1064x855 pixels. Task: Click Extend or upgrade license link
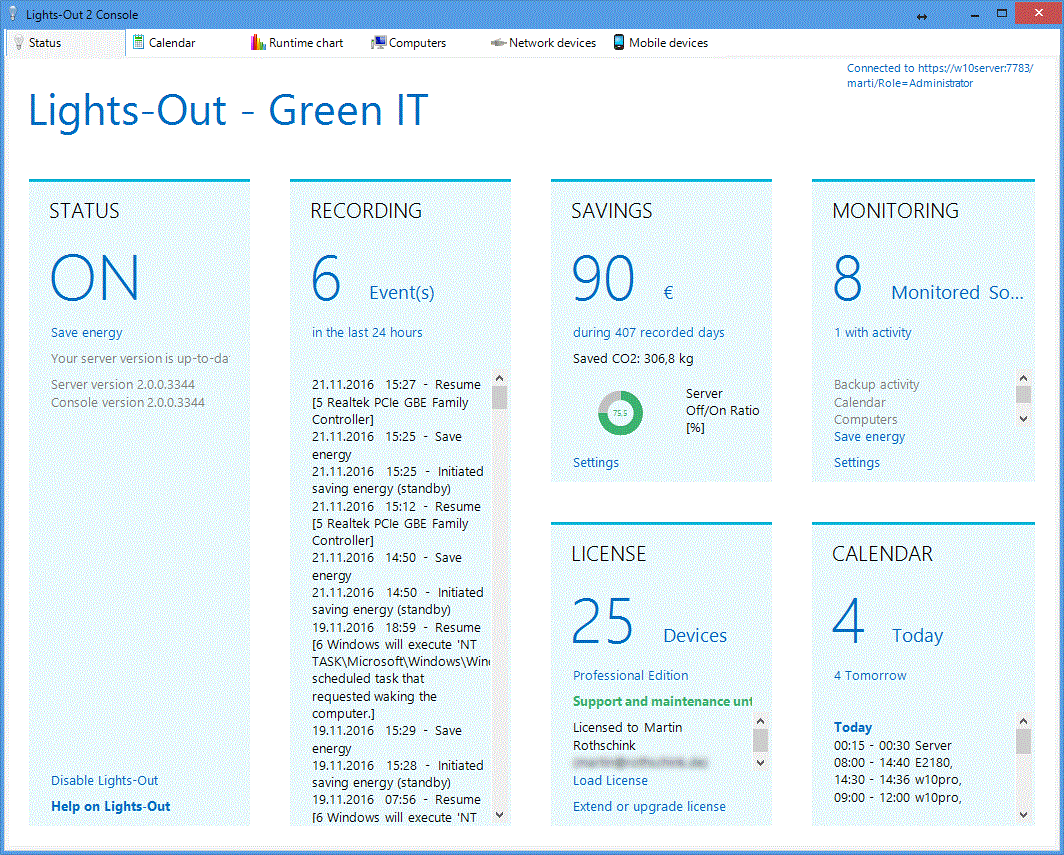point(649,806)
